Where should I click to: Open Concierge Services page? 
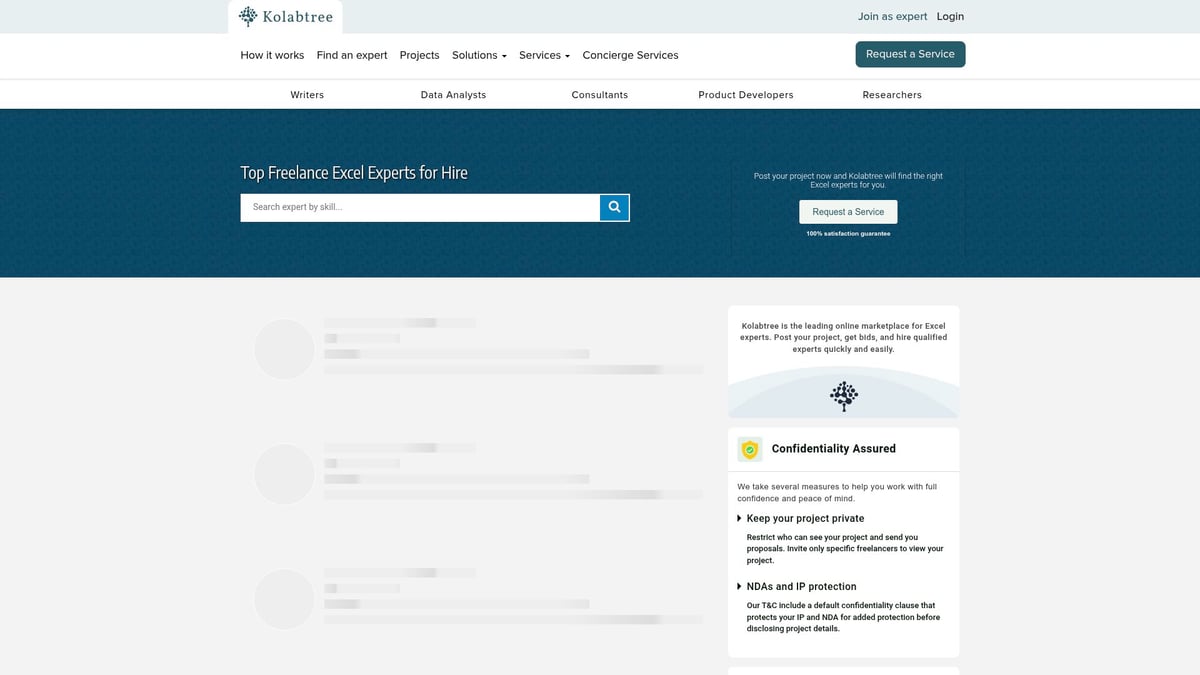point(630,55)
